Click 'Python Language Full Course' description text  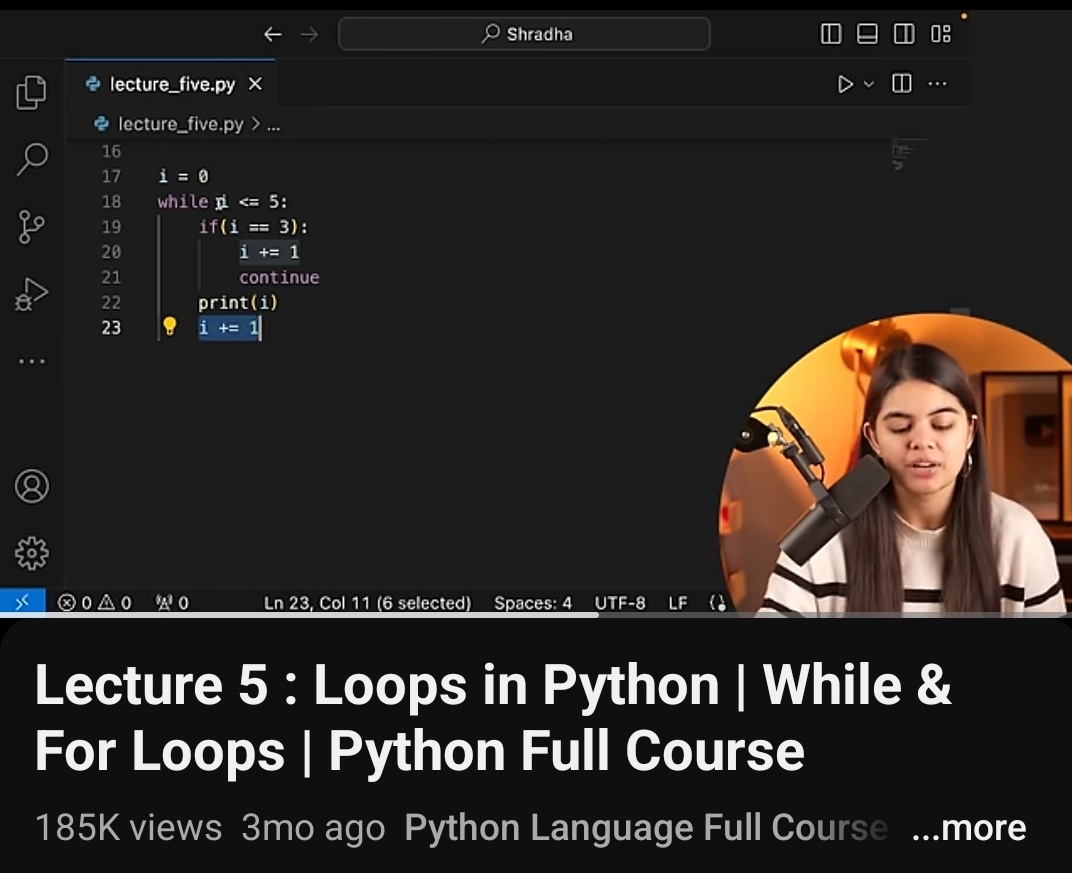click(646, 828)
